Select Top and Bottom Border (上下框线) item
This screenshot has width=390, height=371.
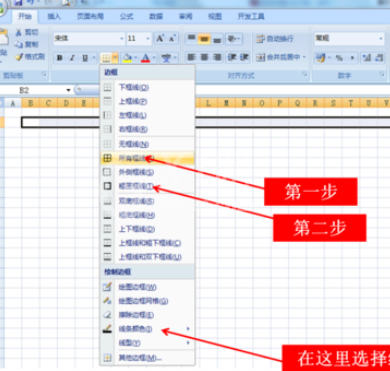coord(147,229)
